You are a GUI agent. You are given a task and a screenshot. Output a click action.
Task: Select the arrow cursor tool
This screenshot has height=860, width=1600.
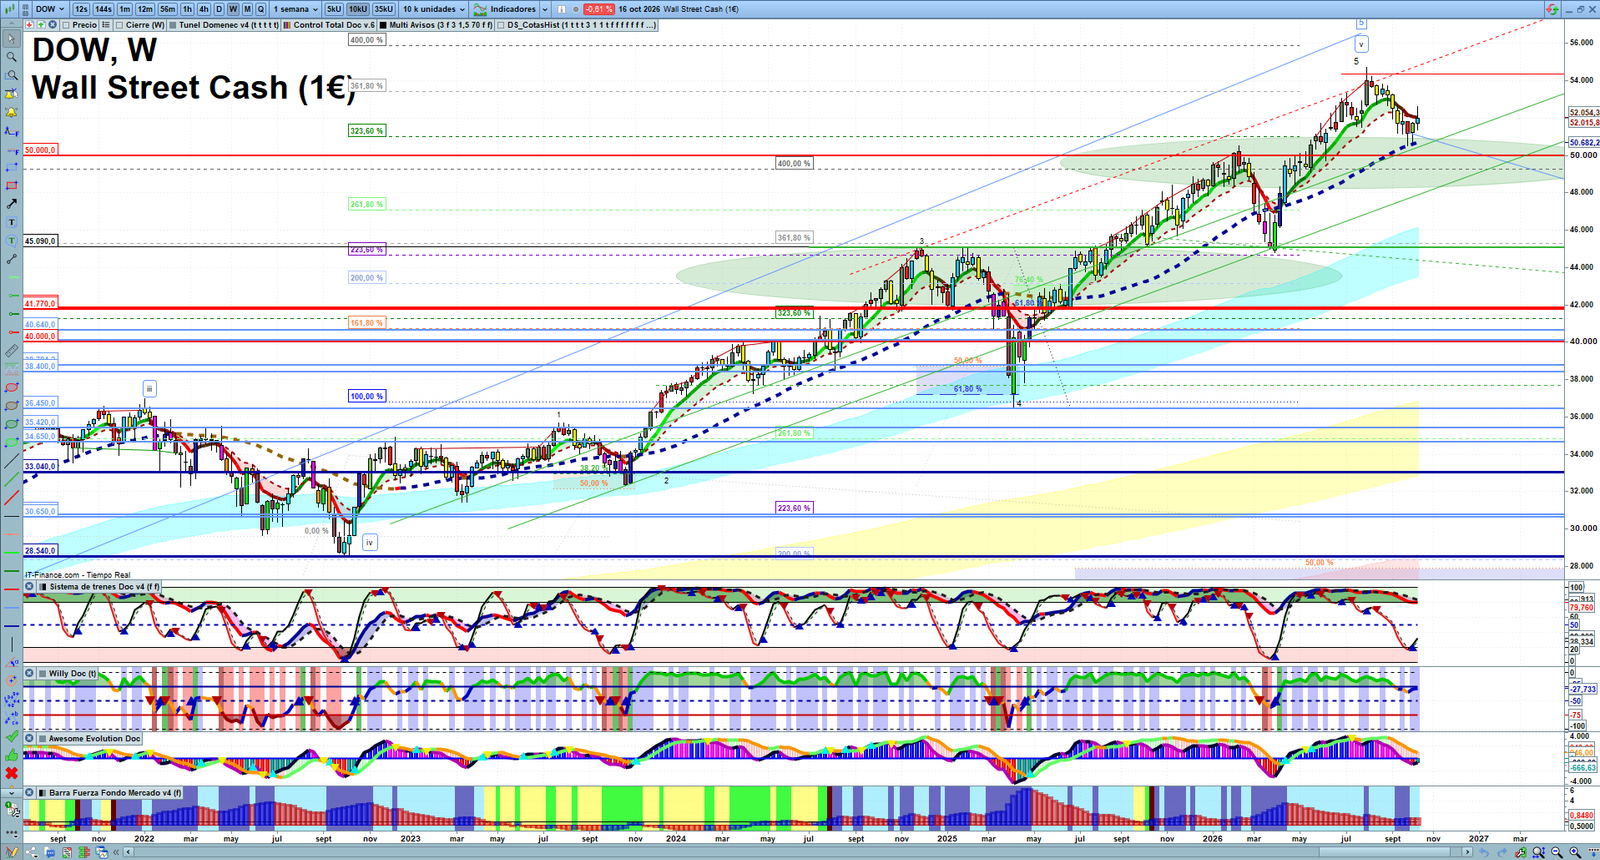pyautogui.click(x=11, y=39)
